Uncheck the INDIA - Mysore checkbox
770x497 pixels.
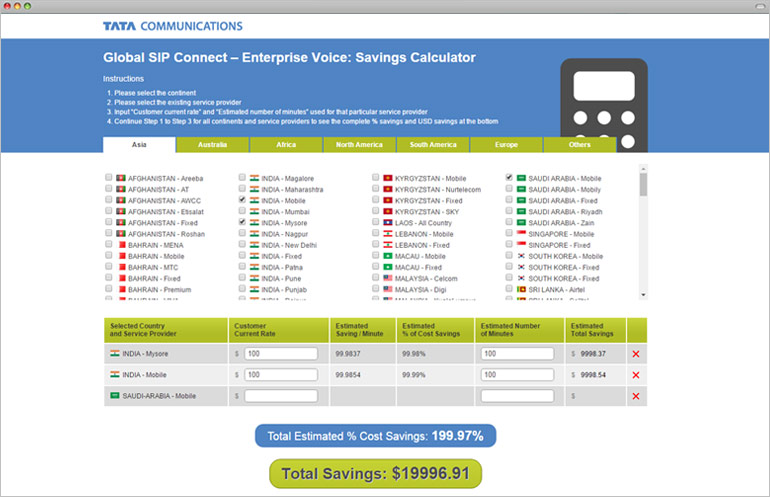coord(242,223)
